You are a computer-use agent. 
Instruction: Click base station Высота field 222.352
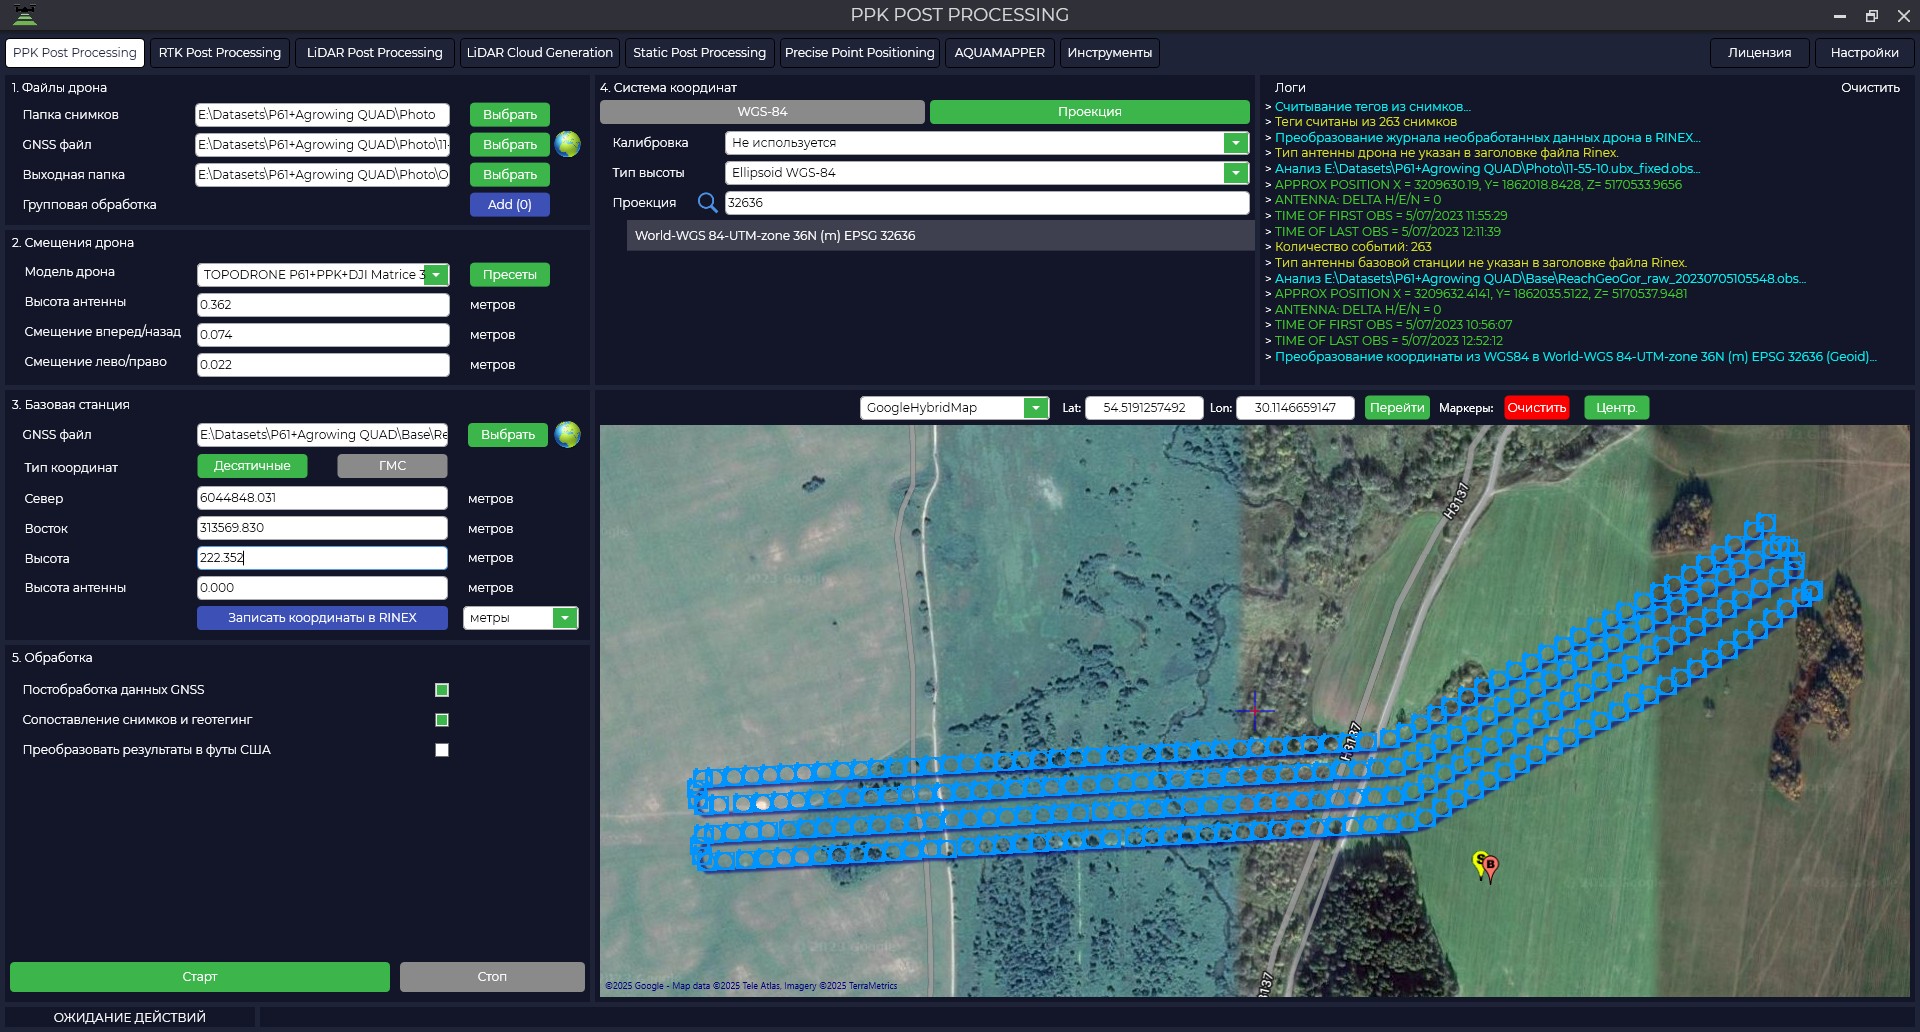322,558
